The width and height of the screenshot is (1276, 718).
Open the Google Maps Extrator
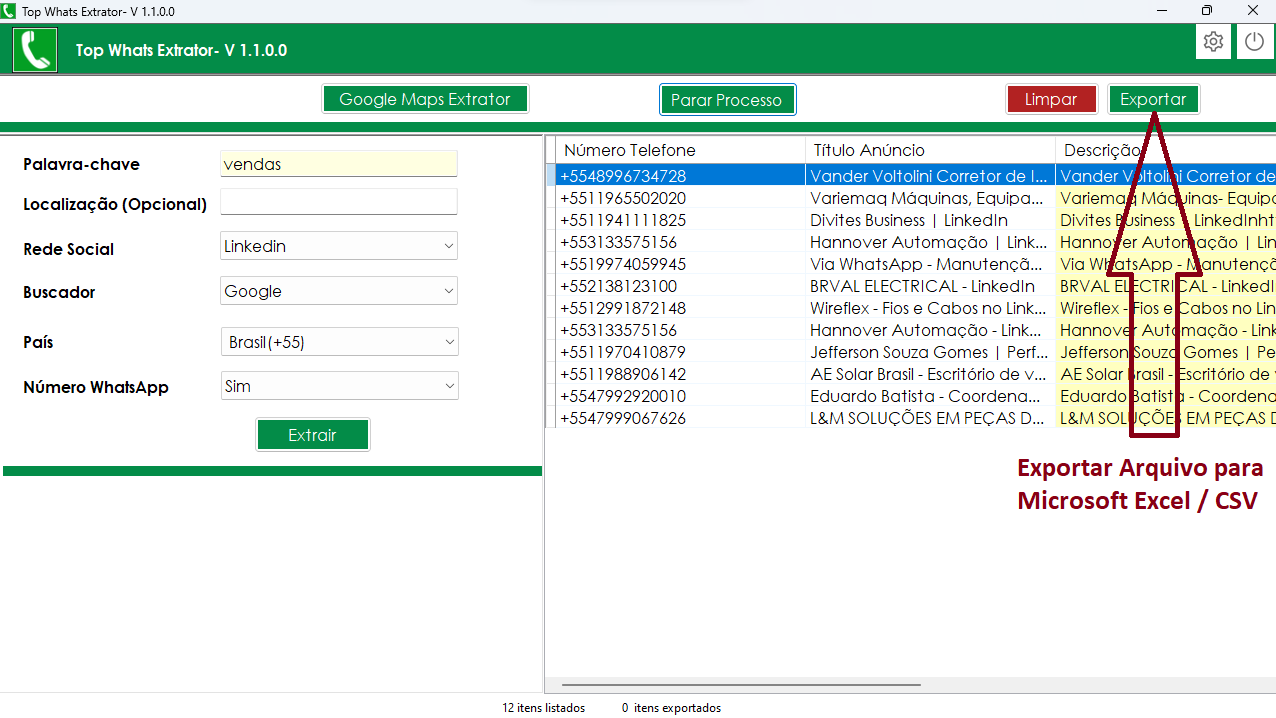click(425, 99)
